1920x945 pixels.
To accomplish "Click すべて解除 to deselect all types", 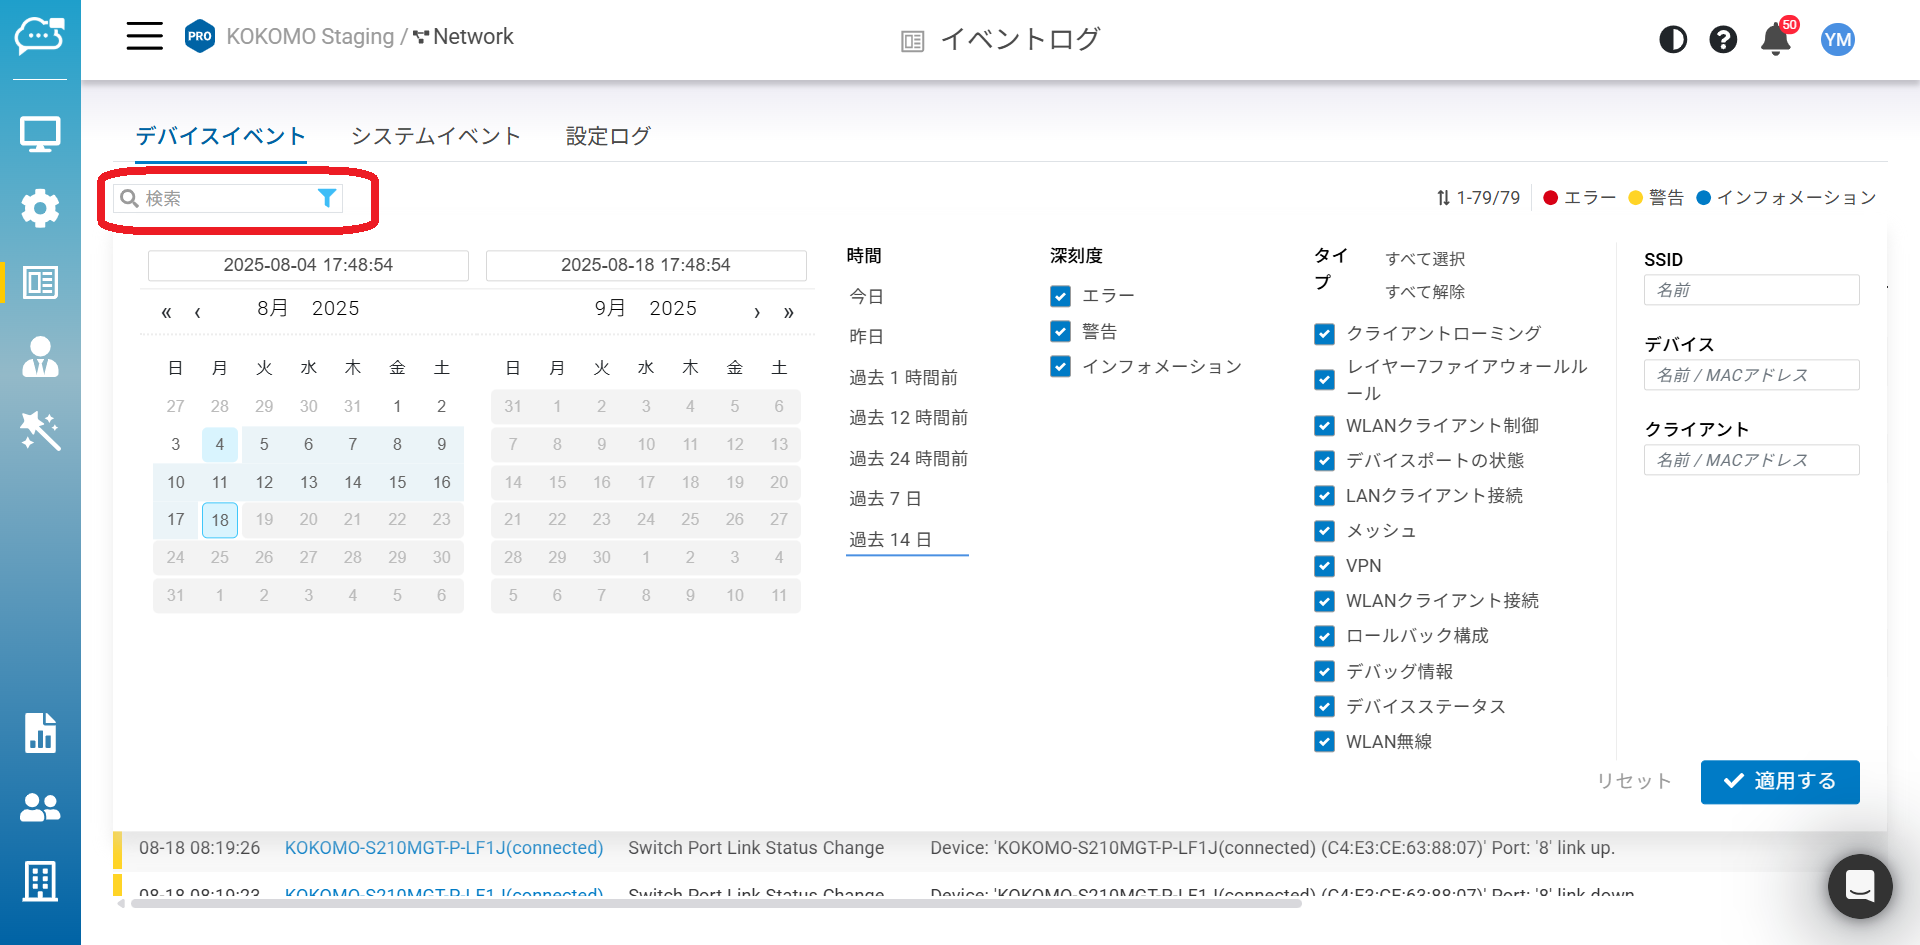I will click(1424, 292).
